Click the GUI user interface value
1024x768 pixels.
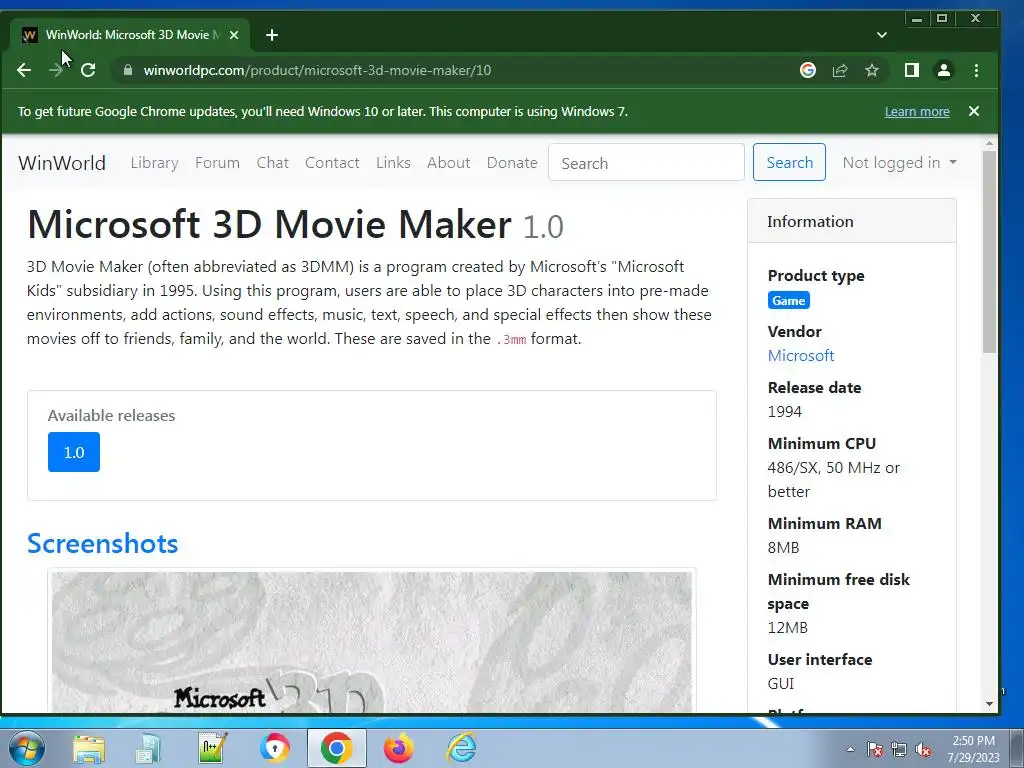point(780,684)
